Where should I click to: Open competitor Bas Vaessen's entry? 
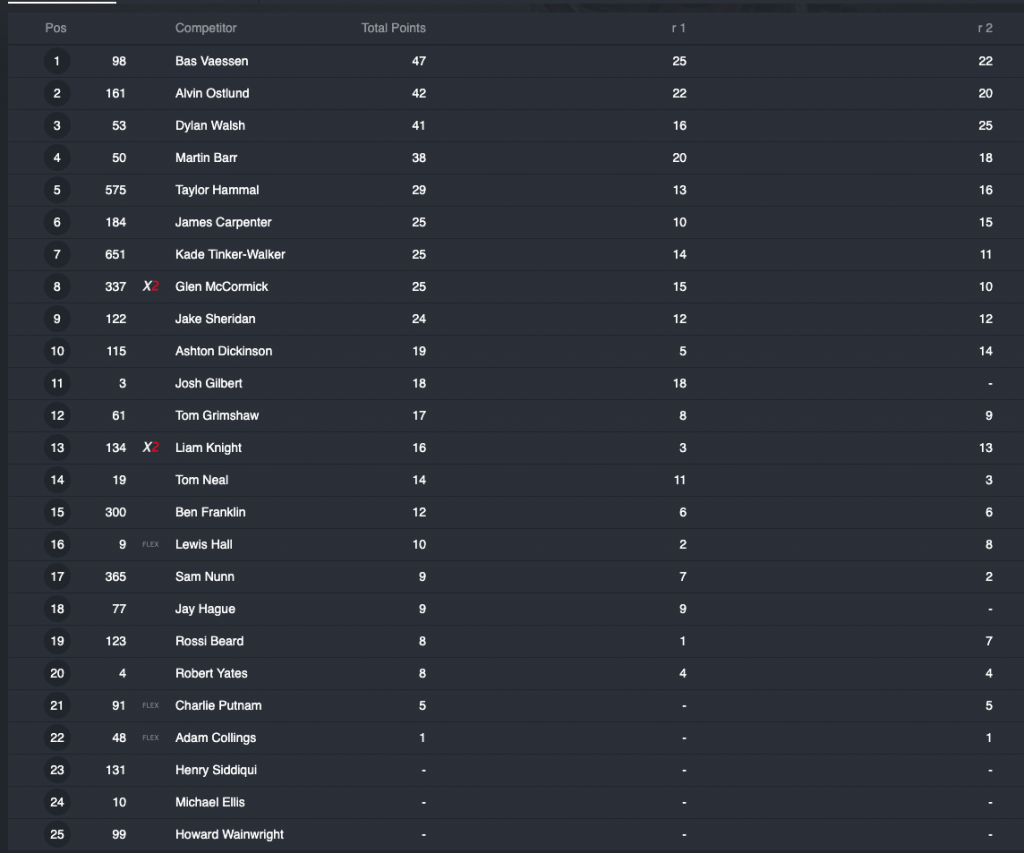pyautogui.click(x=212, y=62)
